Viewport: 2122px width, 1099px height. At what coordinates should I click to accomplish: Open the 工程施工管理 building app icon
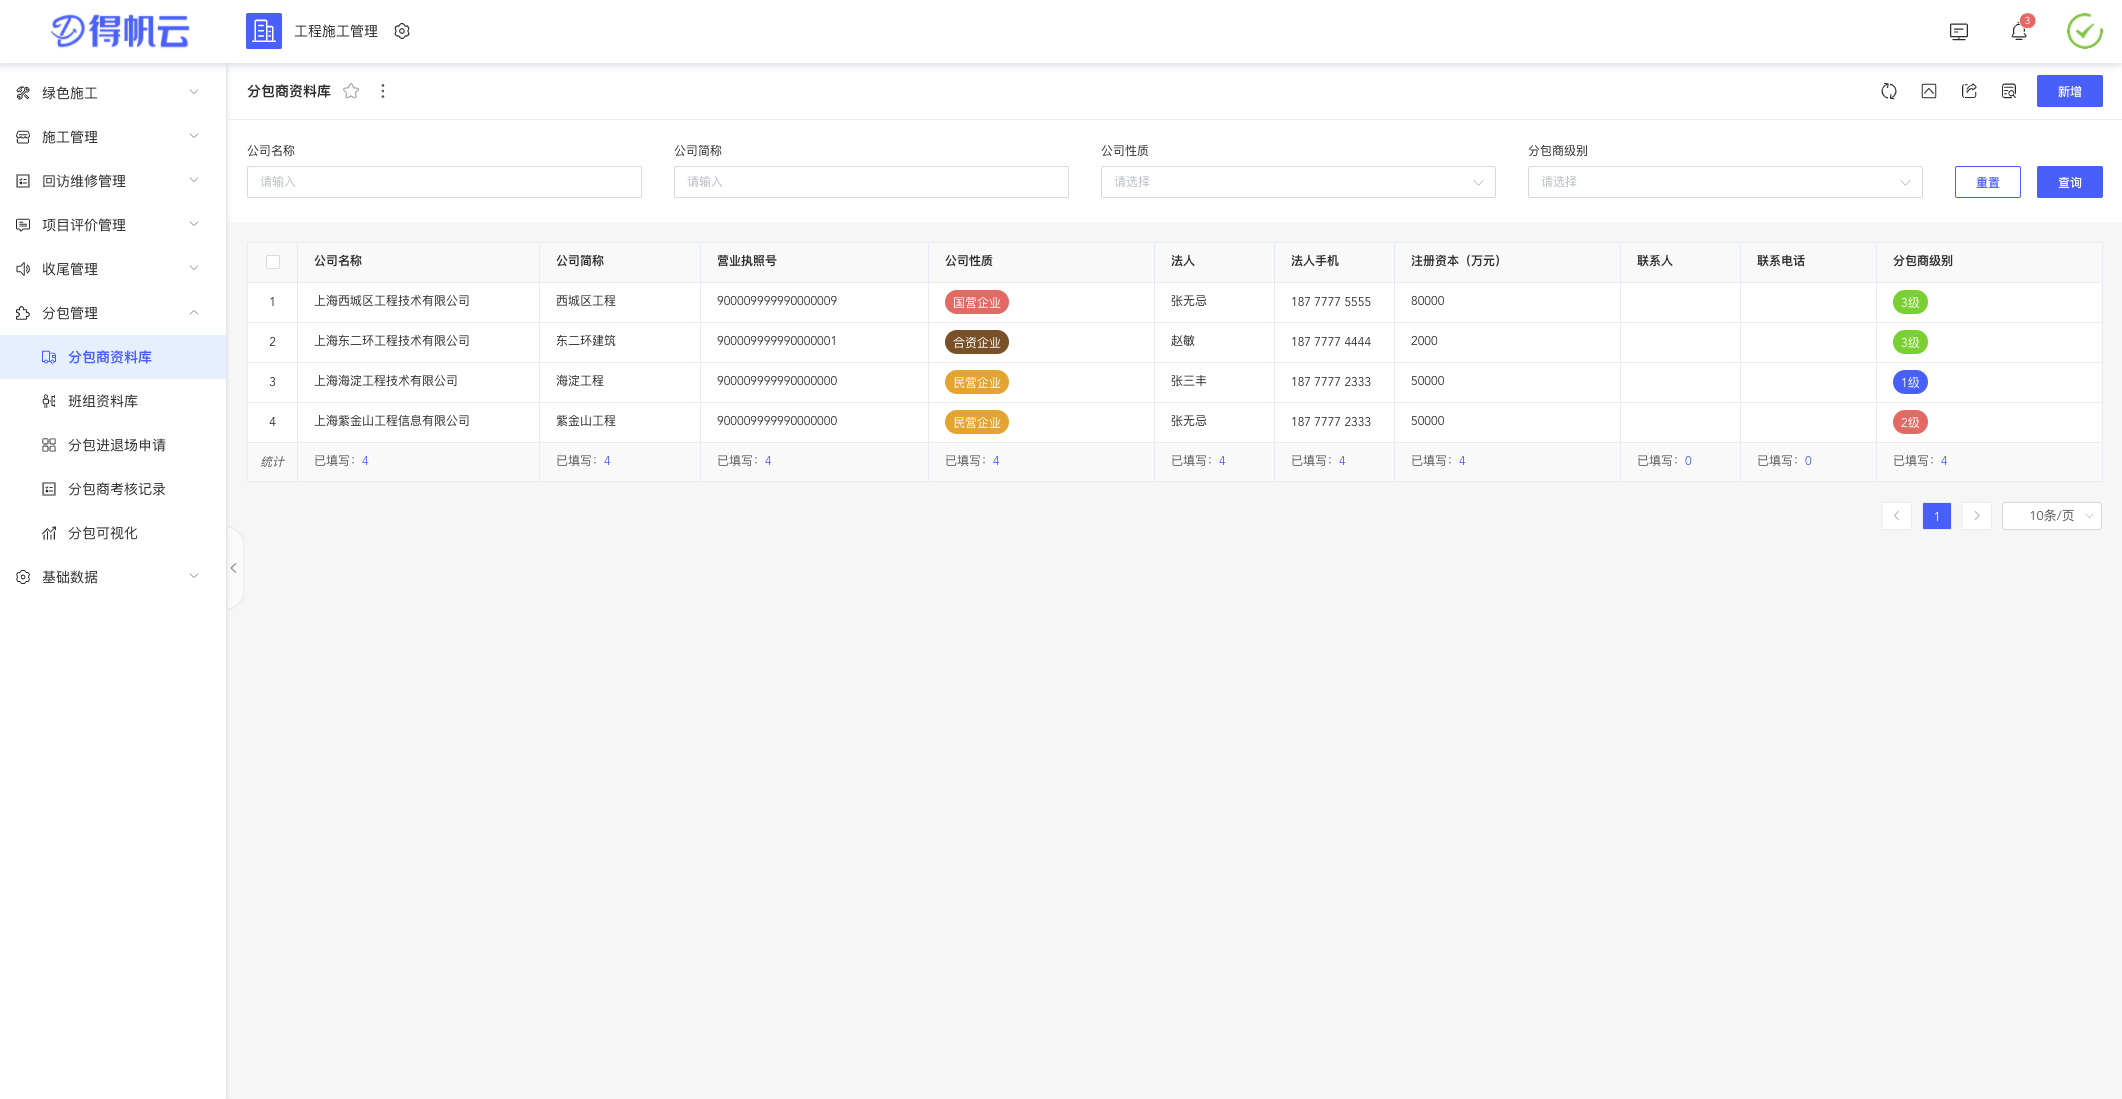pos(264,31)
